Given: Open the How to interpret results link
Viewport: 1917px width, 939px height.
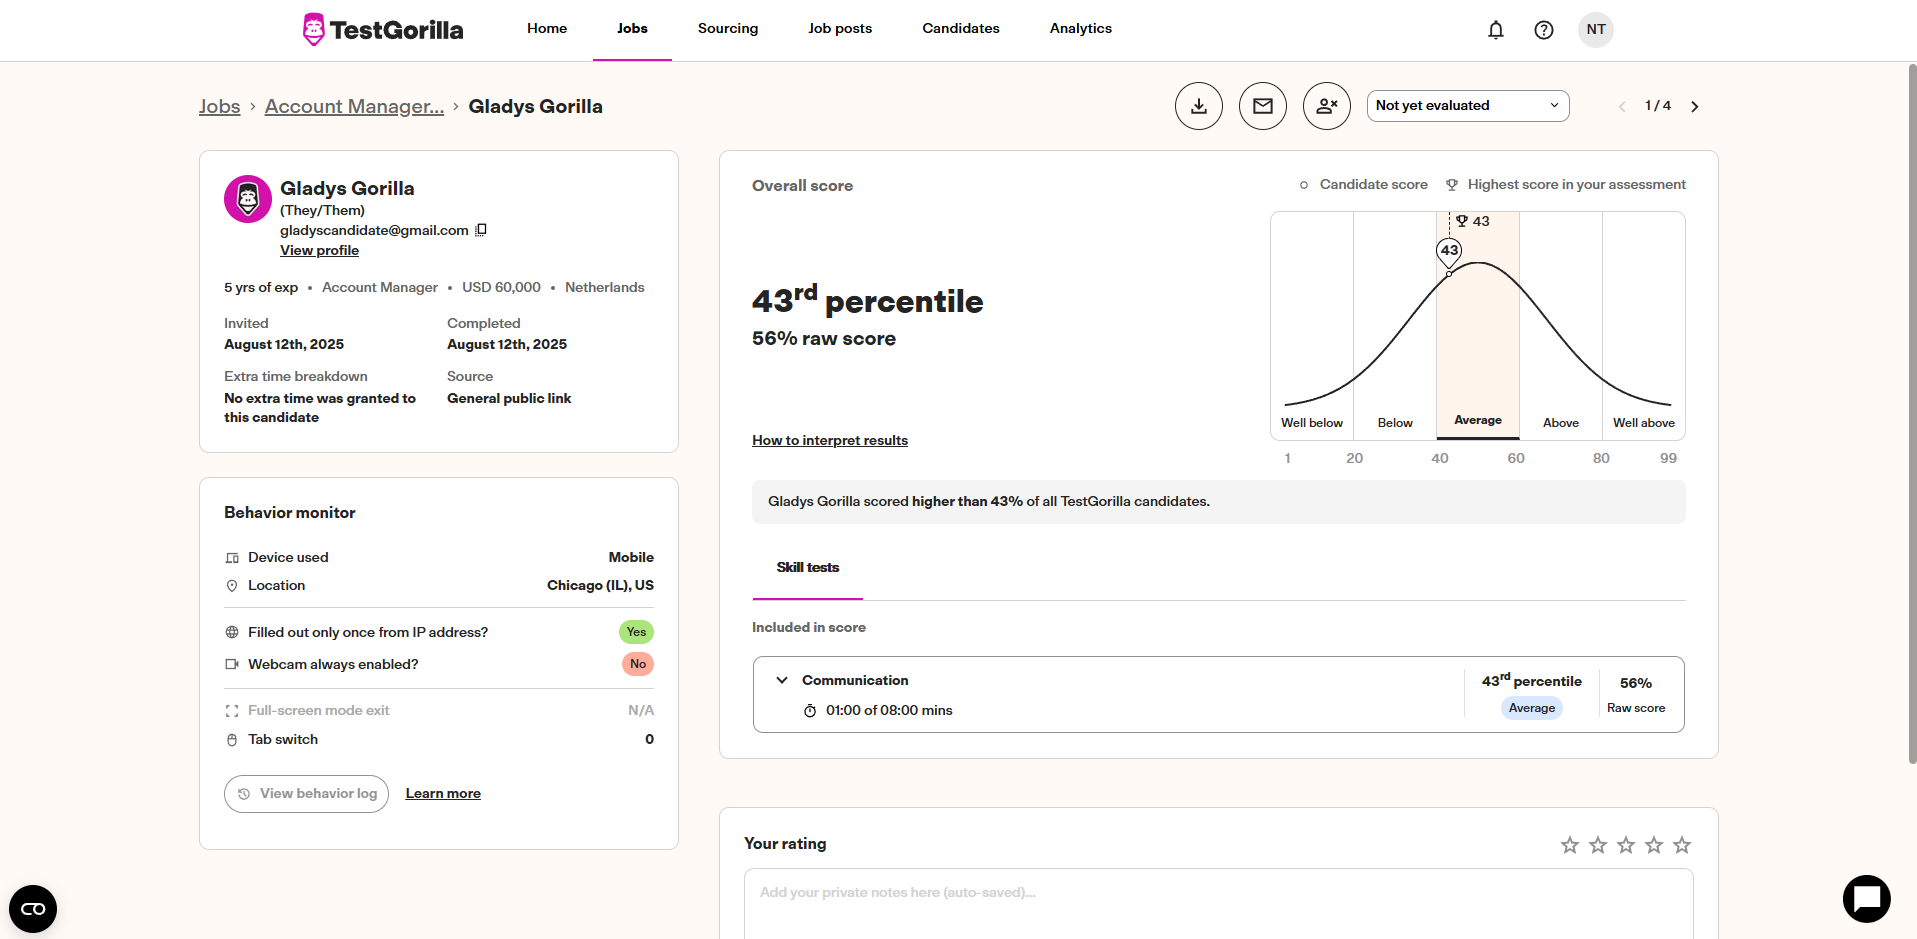Looking at the screenshot, I should point(829,441).
